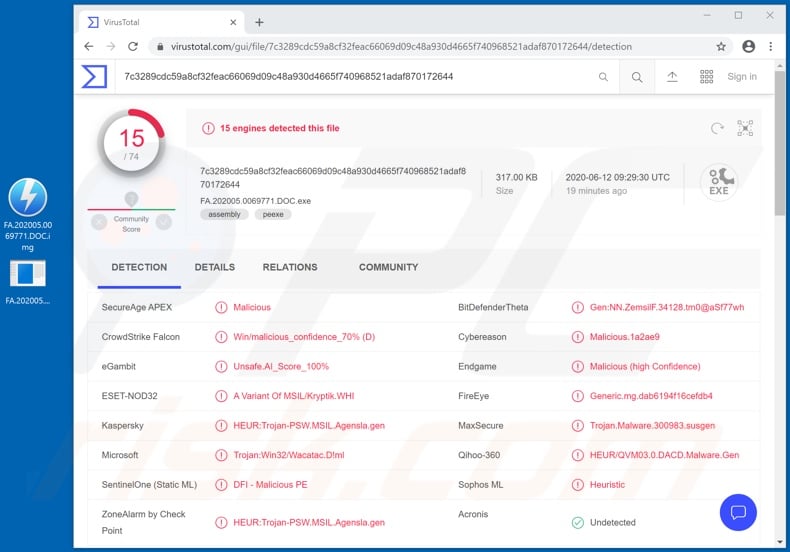
Task: Click Endgame Malicious (high Confidence) result
Action: (645, 366)
